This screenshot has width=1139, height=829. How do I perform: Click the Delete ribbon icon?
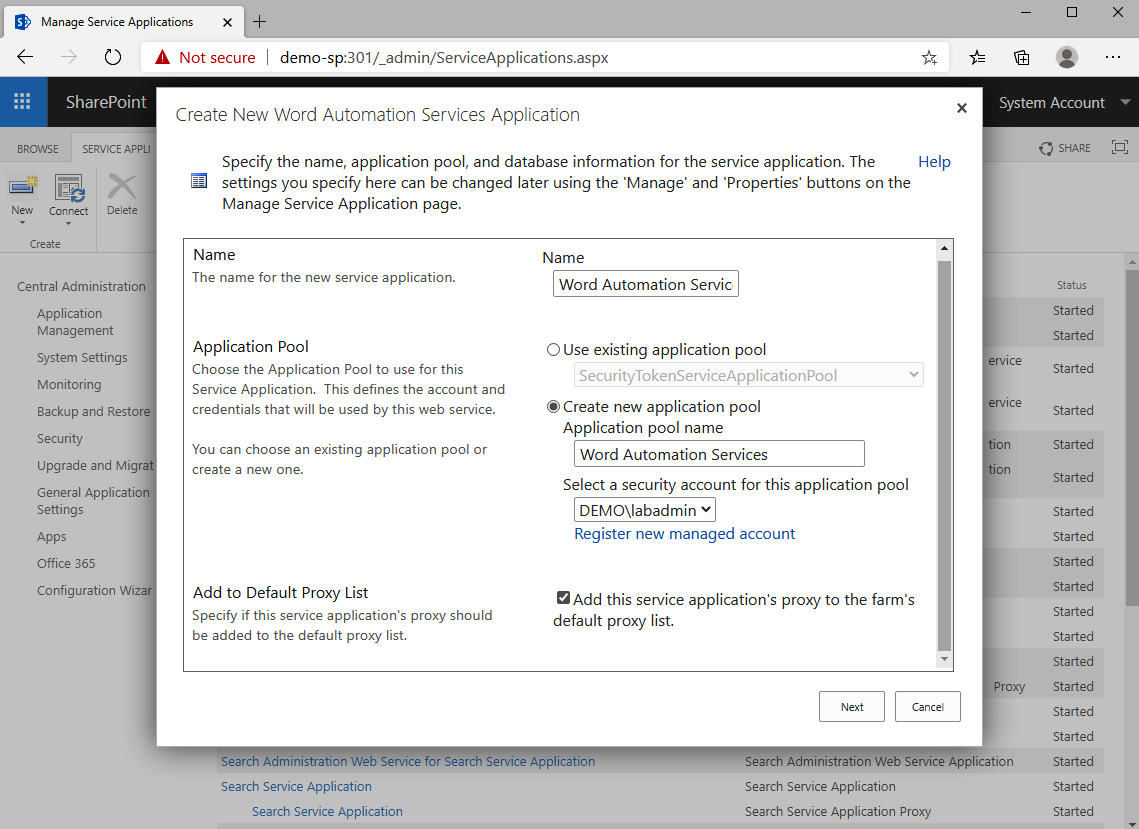tap(122, 187)
